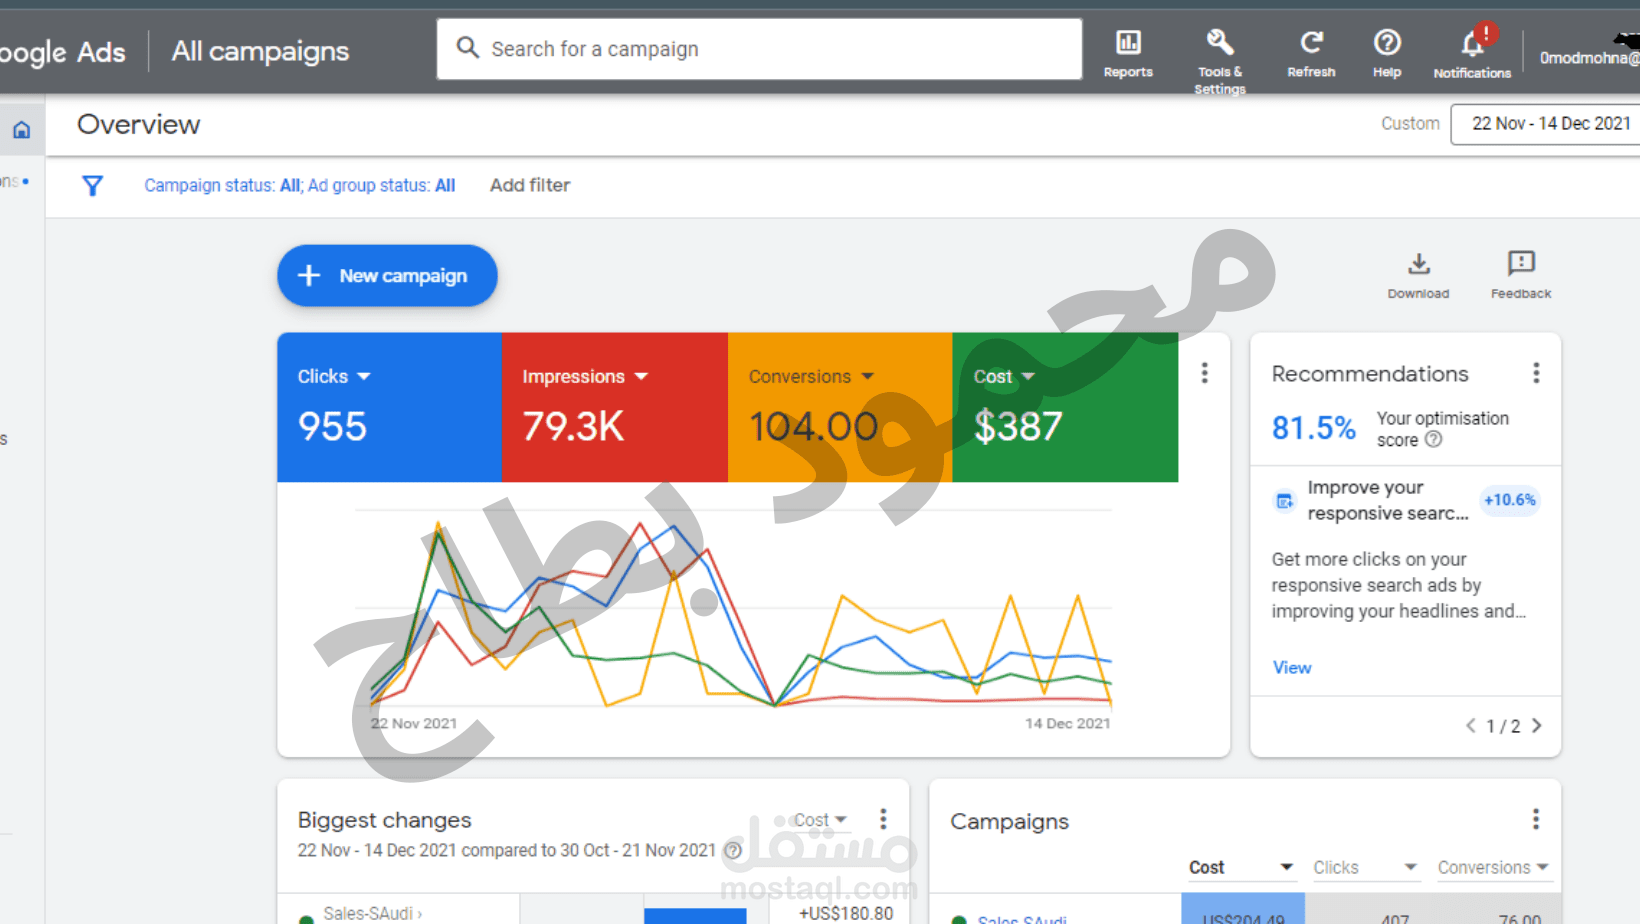This screenshot has width=1640, height=924.
Task: Click Google Ads logo
Action: pos(62,52)
